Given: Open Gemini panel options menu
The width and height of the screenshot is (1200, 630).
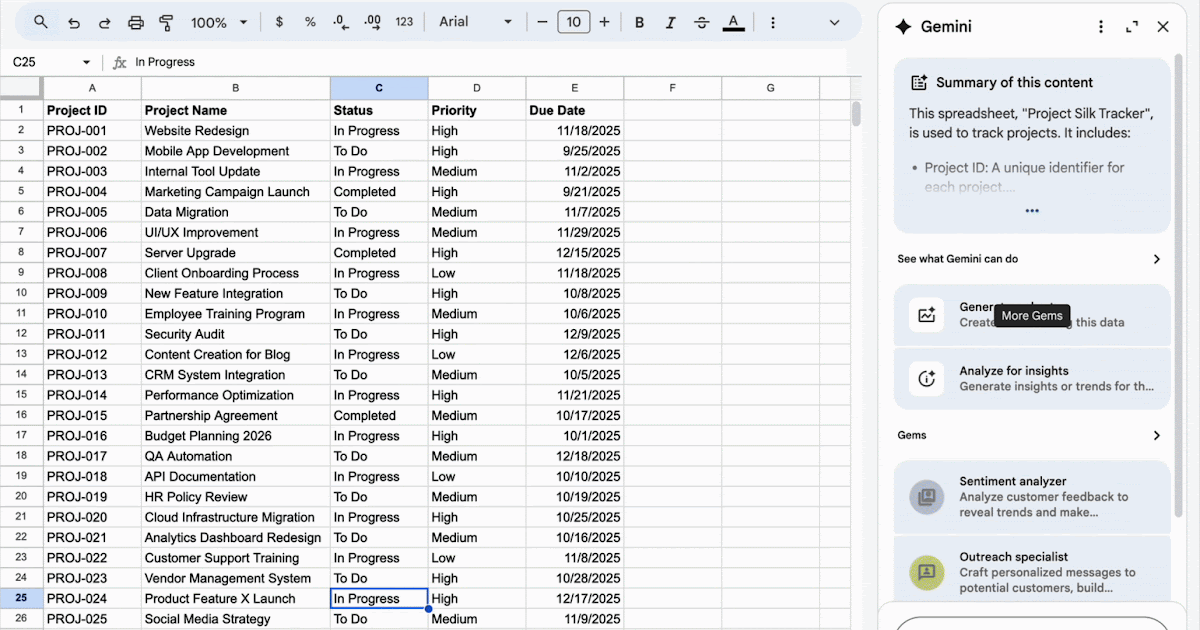Looking at the screenshot, I should (x=1100, y=26).
